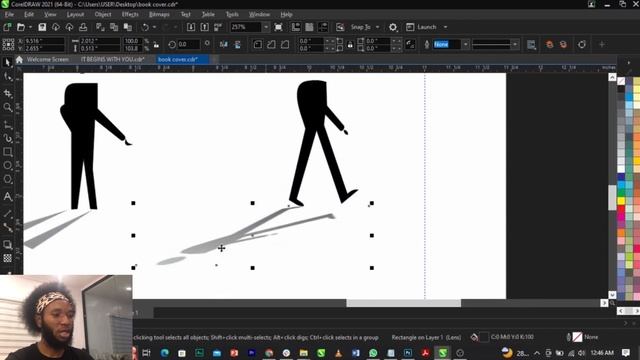640x360 pixels.
Task: Select the Transparency tool
Action: point(7,258)
